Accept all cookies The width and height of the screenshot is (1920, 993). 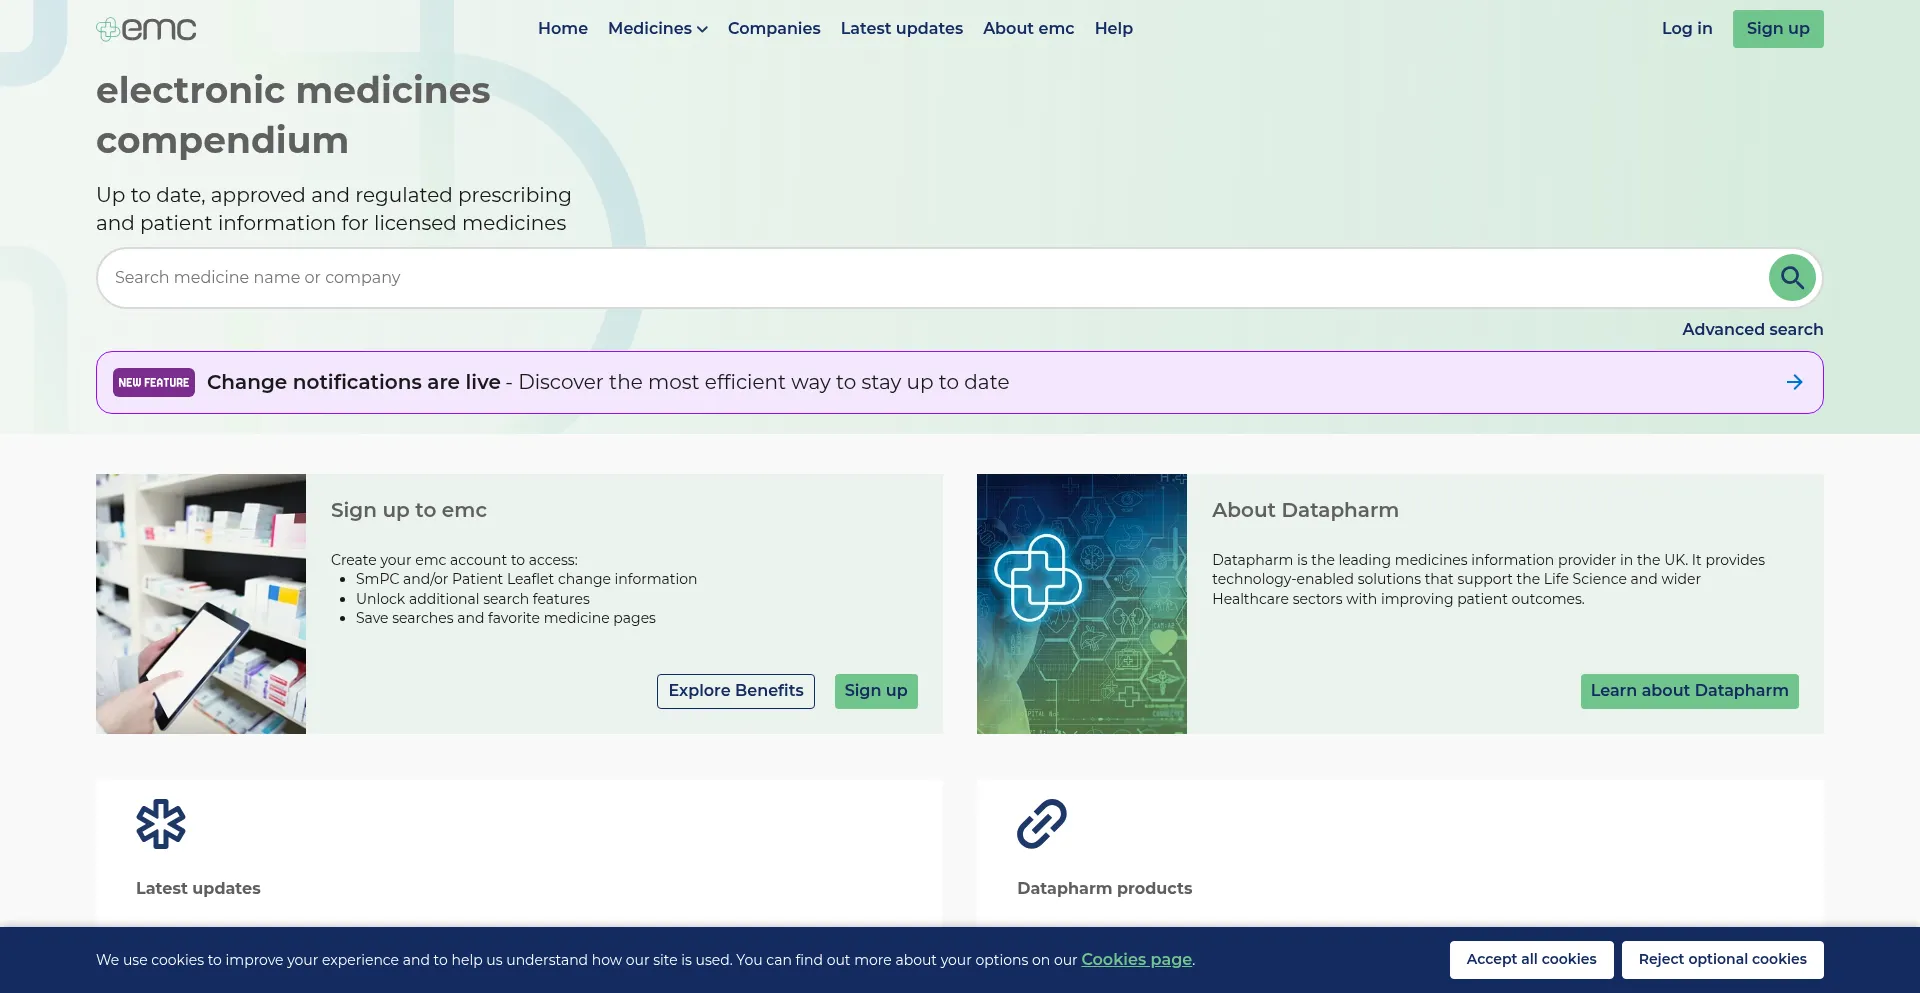coord(1531,960)
